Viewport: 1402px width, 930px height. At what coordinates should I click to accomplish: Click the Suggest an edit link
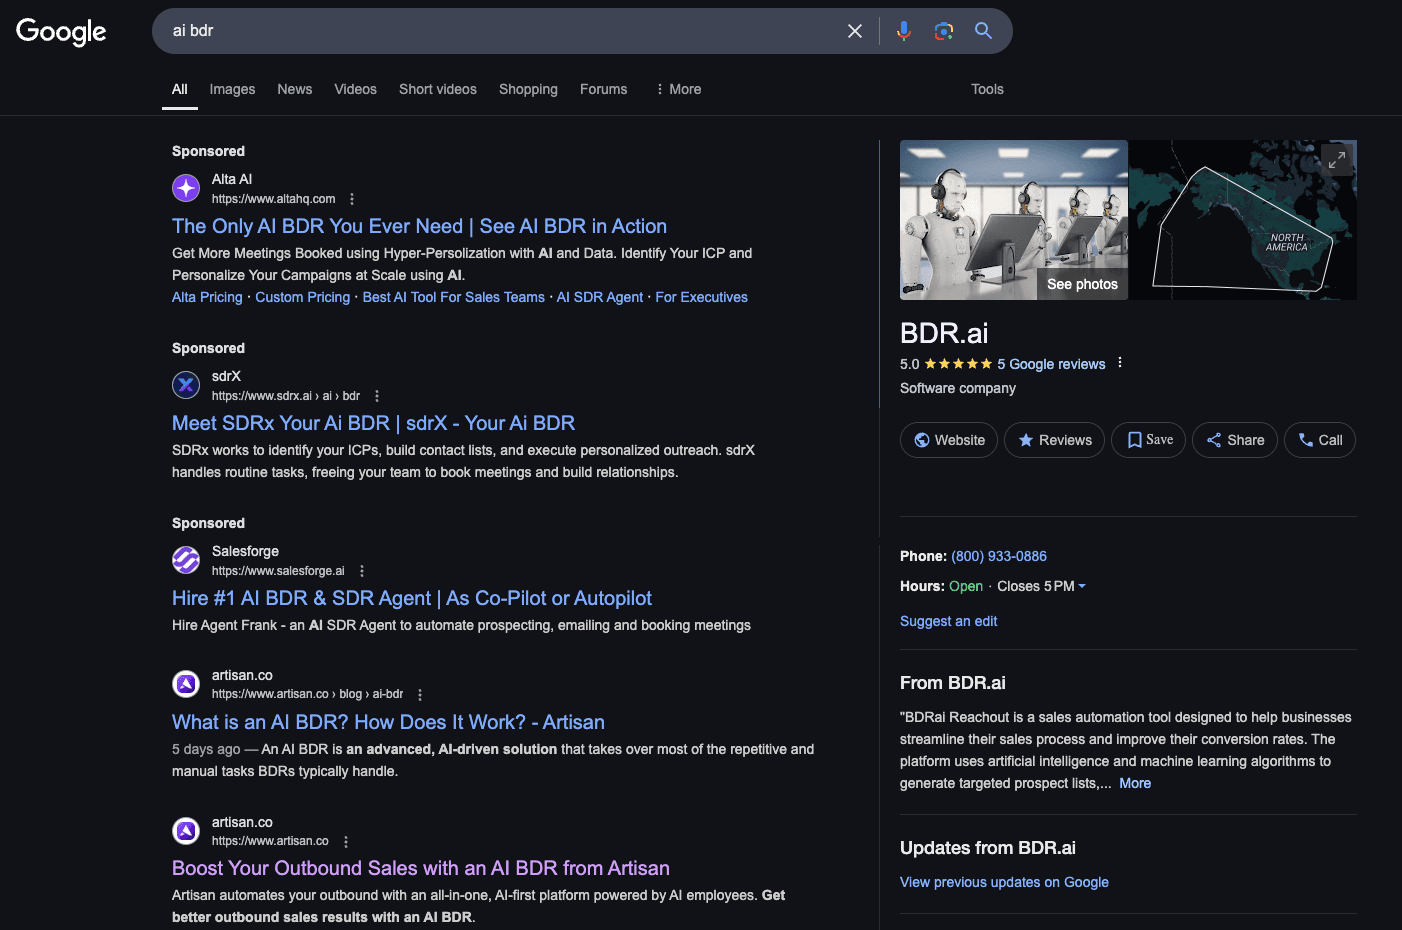(x=948, y=621)
